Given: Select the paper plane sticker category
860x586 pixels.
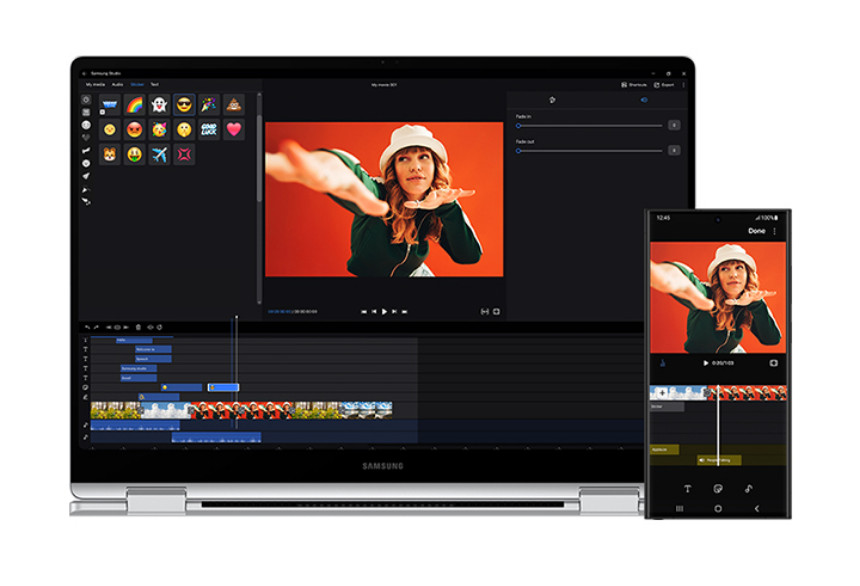Looking at the screenshot, I should coord(86,176).
